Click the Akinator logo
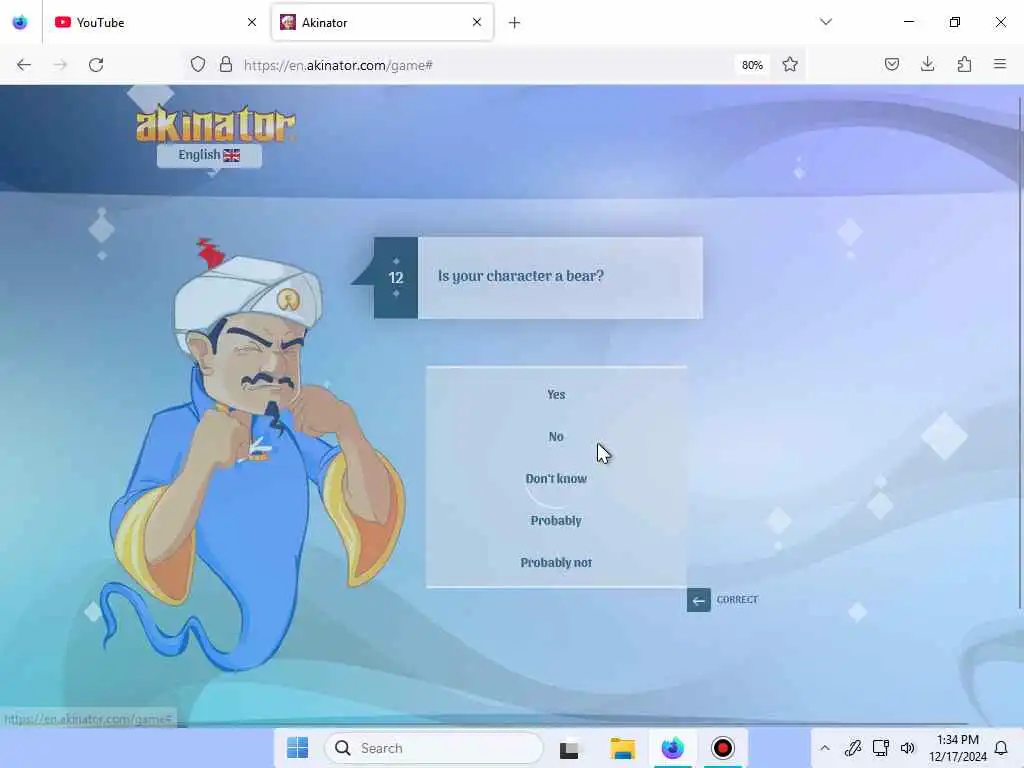Viewport: 1024px width, 768px height. coord(216,123)
